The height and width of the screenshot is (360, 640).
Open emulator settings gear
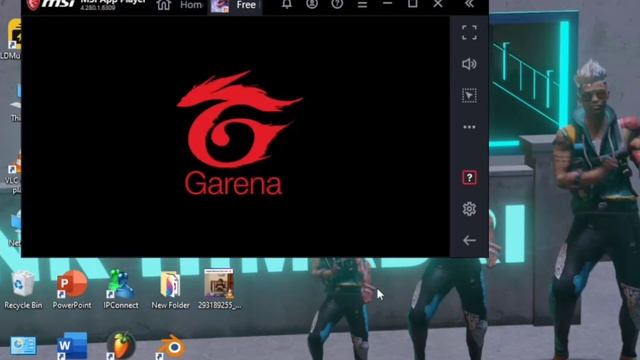pyautogui.click(x=469, y=209)
